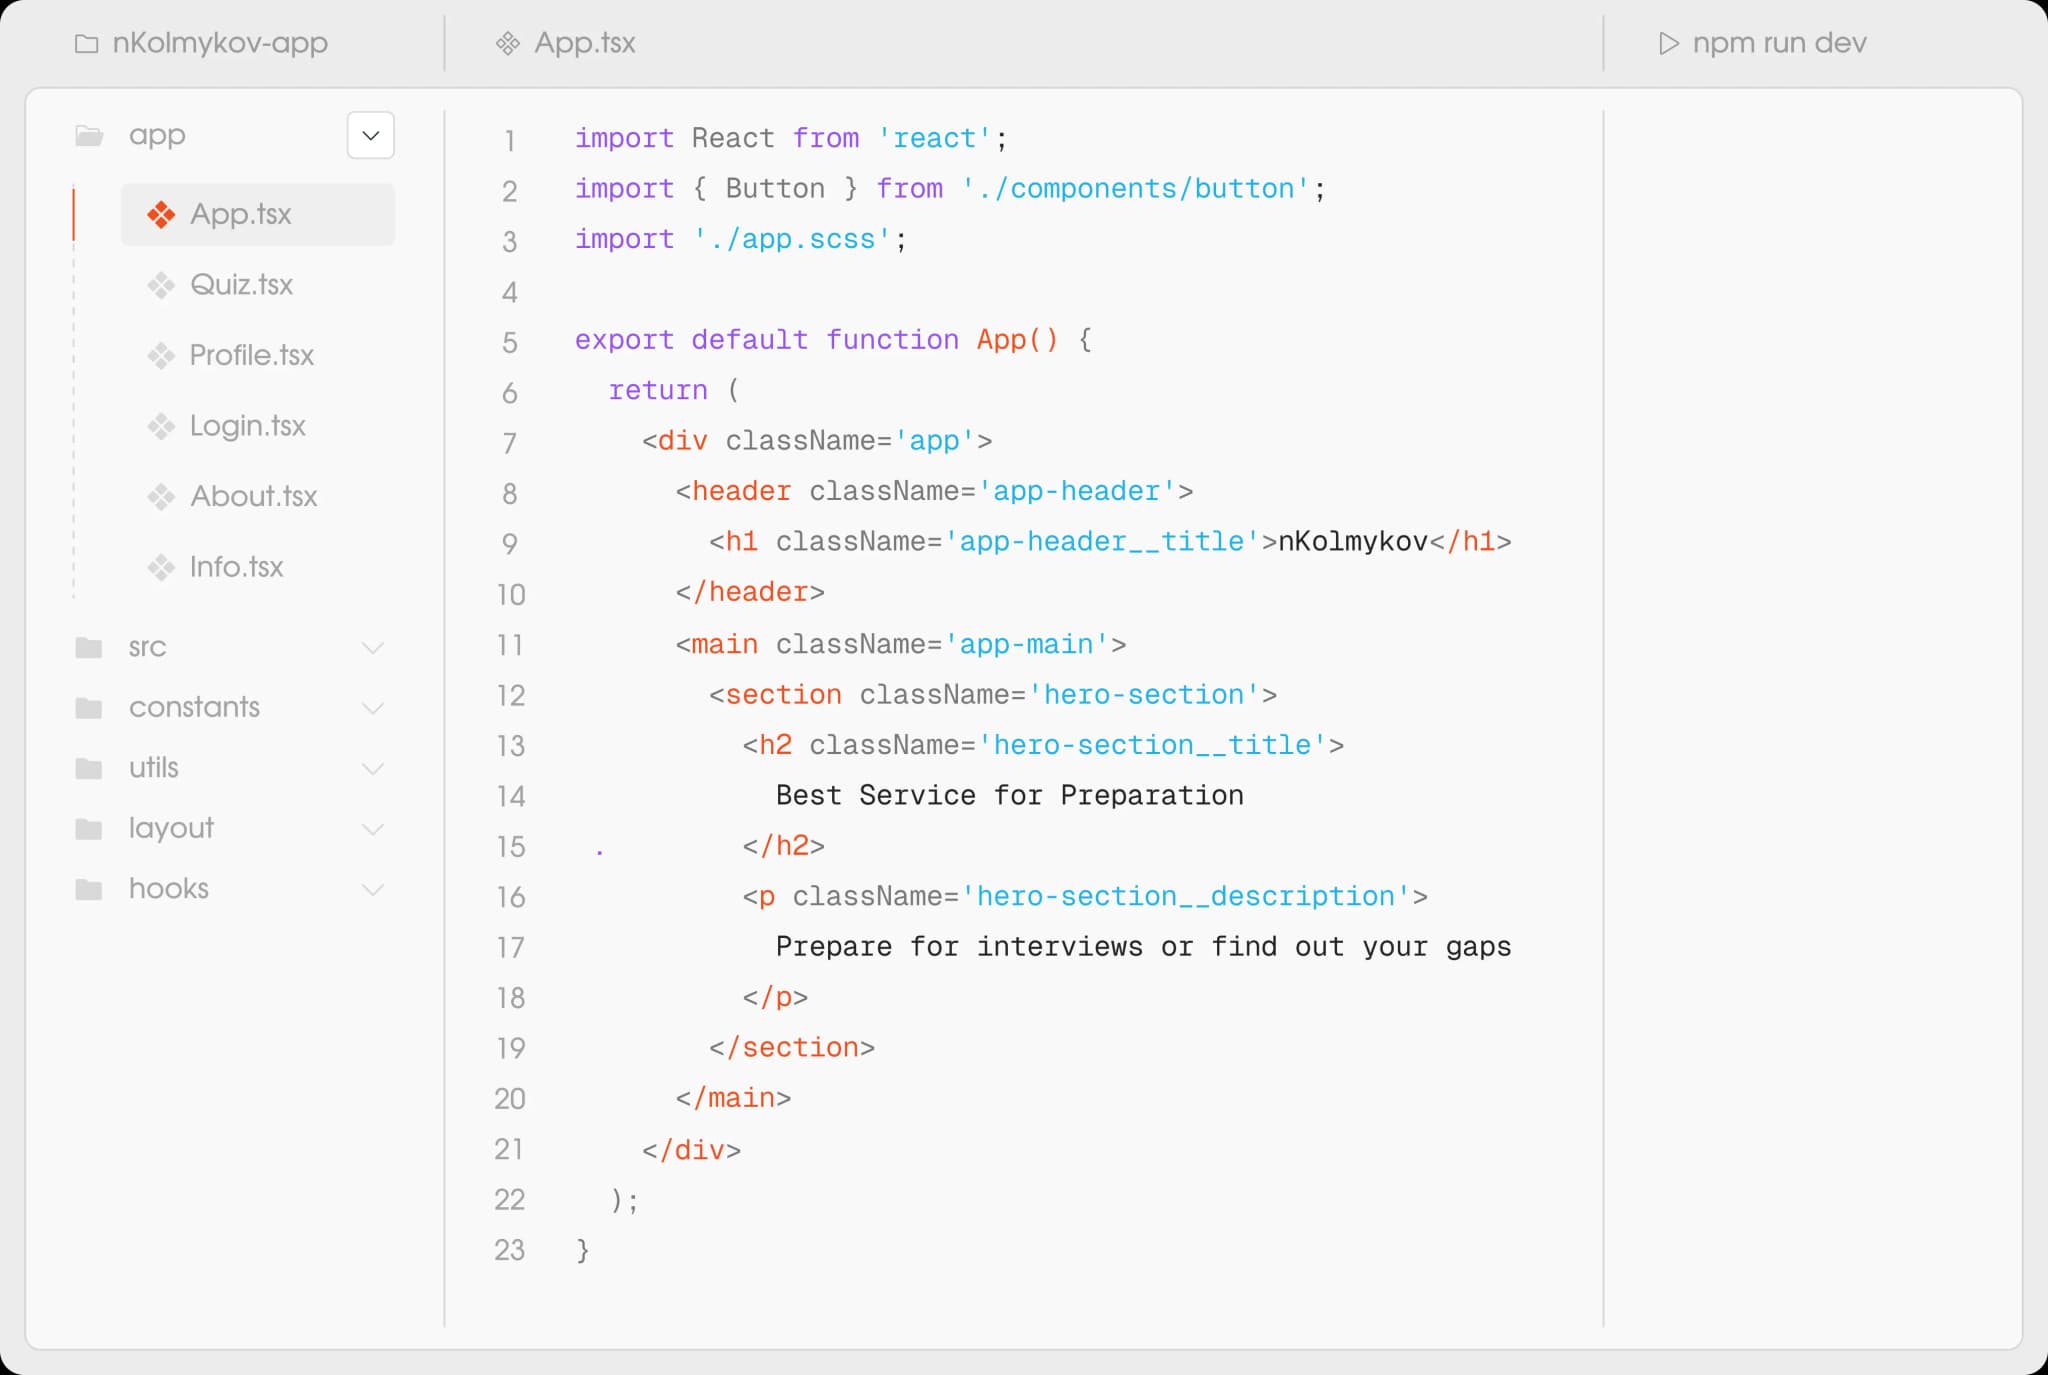Click the folder icon beside hooks
Image resolution: width=2048 pixels, height=1375 pixels.
coord(89,889)
